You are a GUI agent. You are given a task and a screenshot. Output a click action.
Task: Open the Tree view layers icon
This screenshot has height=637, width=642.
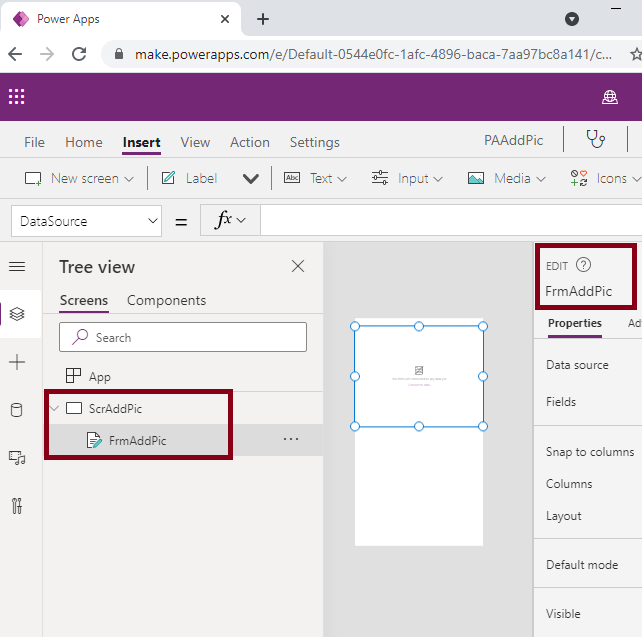[17, 314]
